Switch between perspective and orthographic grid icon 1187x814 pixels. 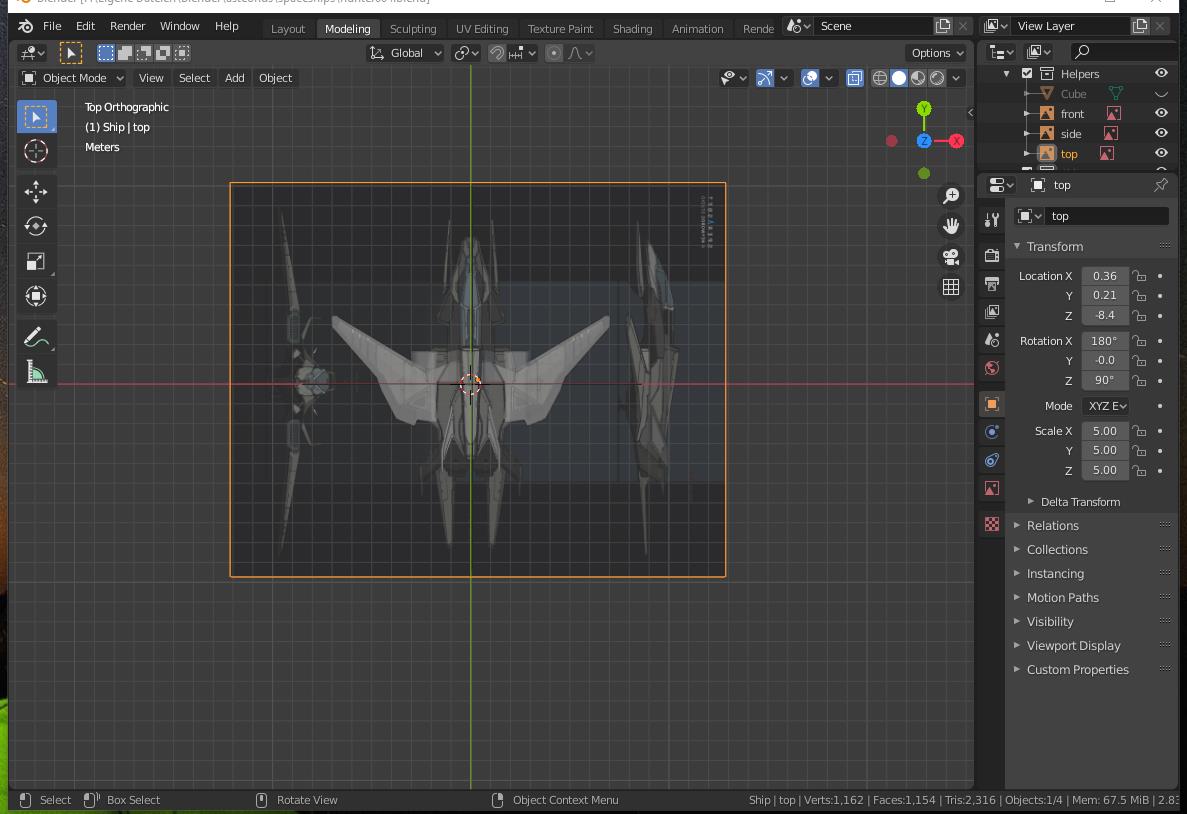point(951,287)
